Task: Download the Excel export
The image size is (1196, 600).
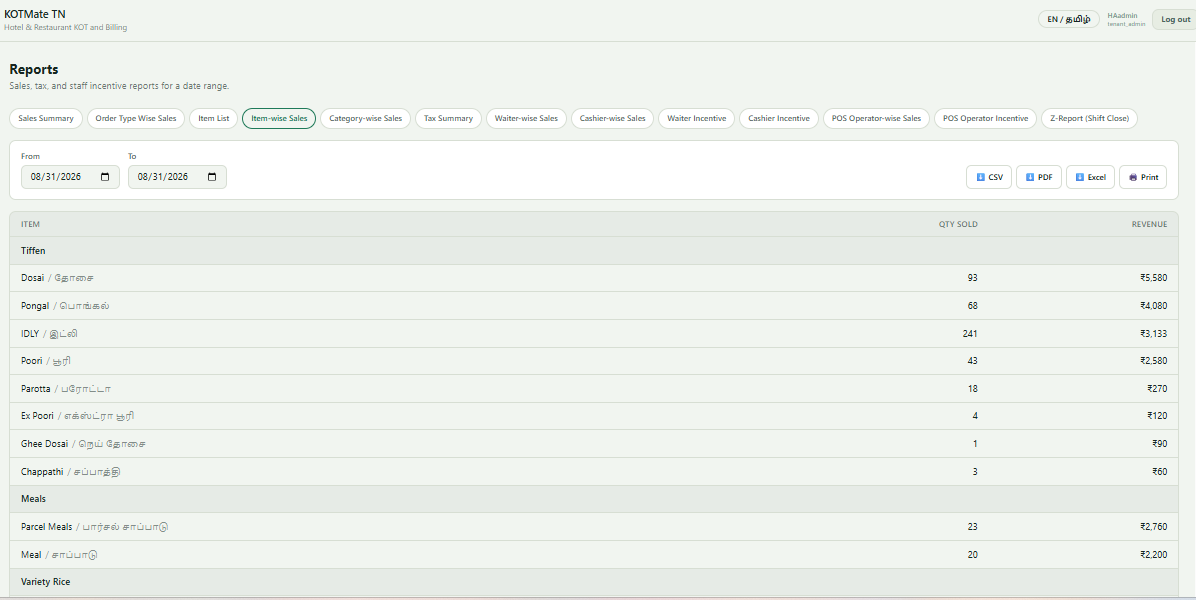Action: (1091, 177)
